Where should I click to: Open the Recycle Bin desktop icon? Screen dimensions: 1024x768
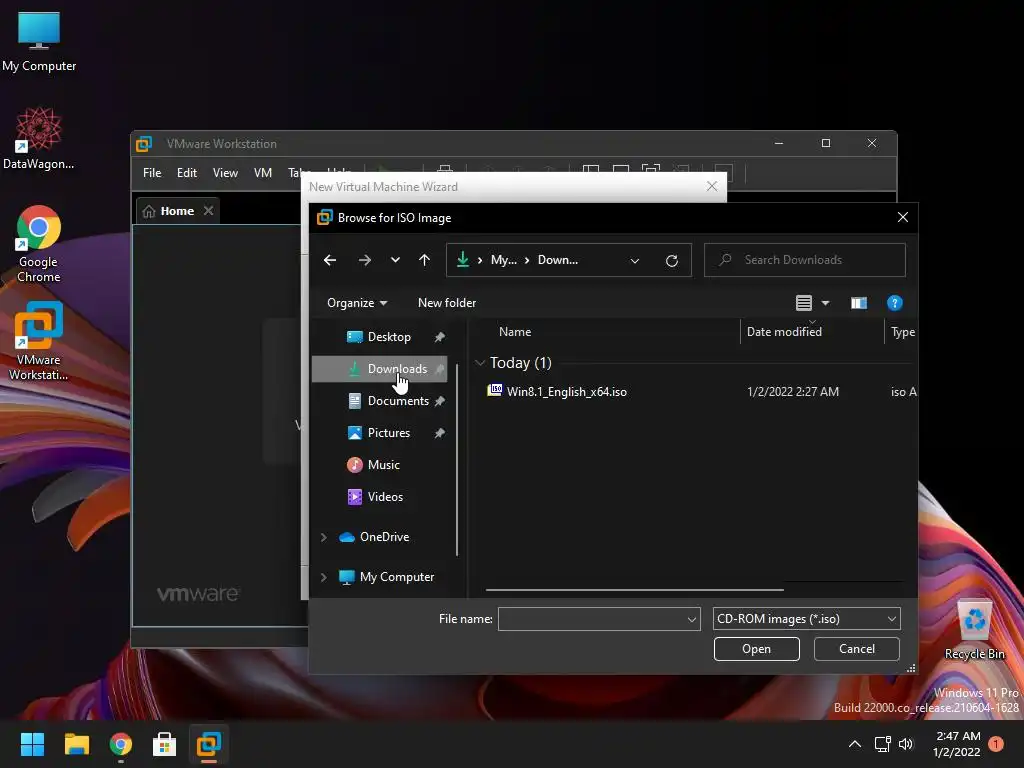point(974,630)
